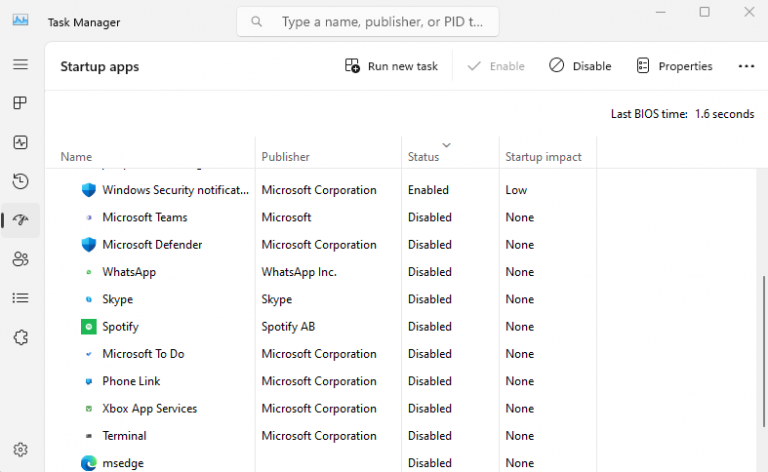This screenshot has width=768, height=472.
Task: Sort by the Name column header
Action: (76, 157)
